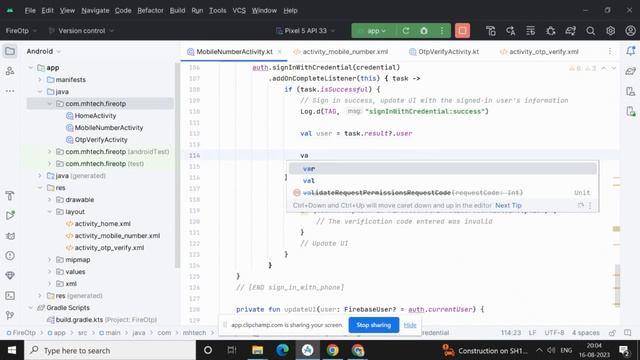Click Next Tip link in completion popup
This screenshot has height=360, width=640.
pyautogui.click(x=508, y=205)
